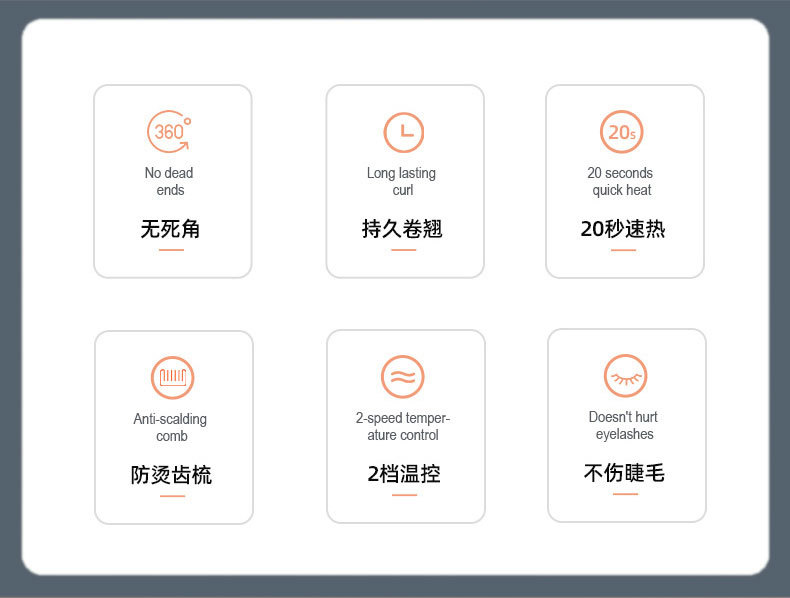Select the wavy temperature control icon
Screen dimensions: 790x598
[403, 377]
